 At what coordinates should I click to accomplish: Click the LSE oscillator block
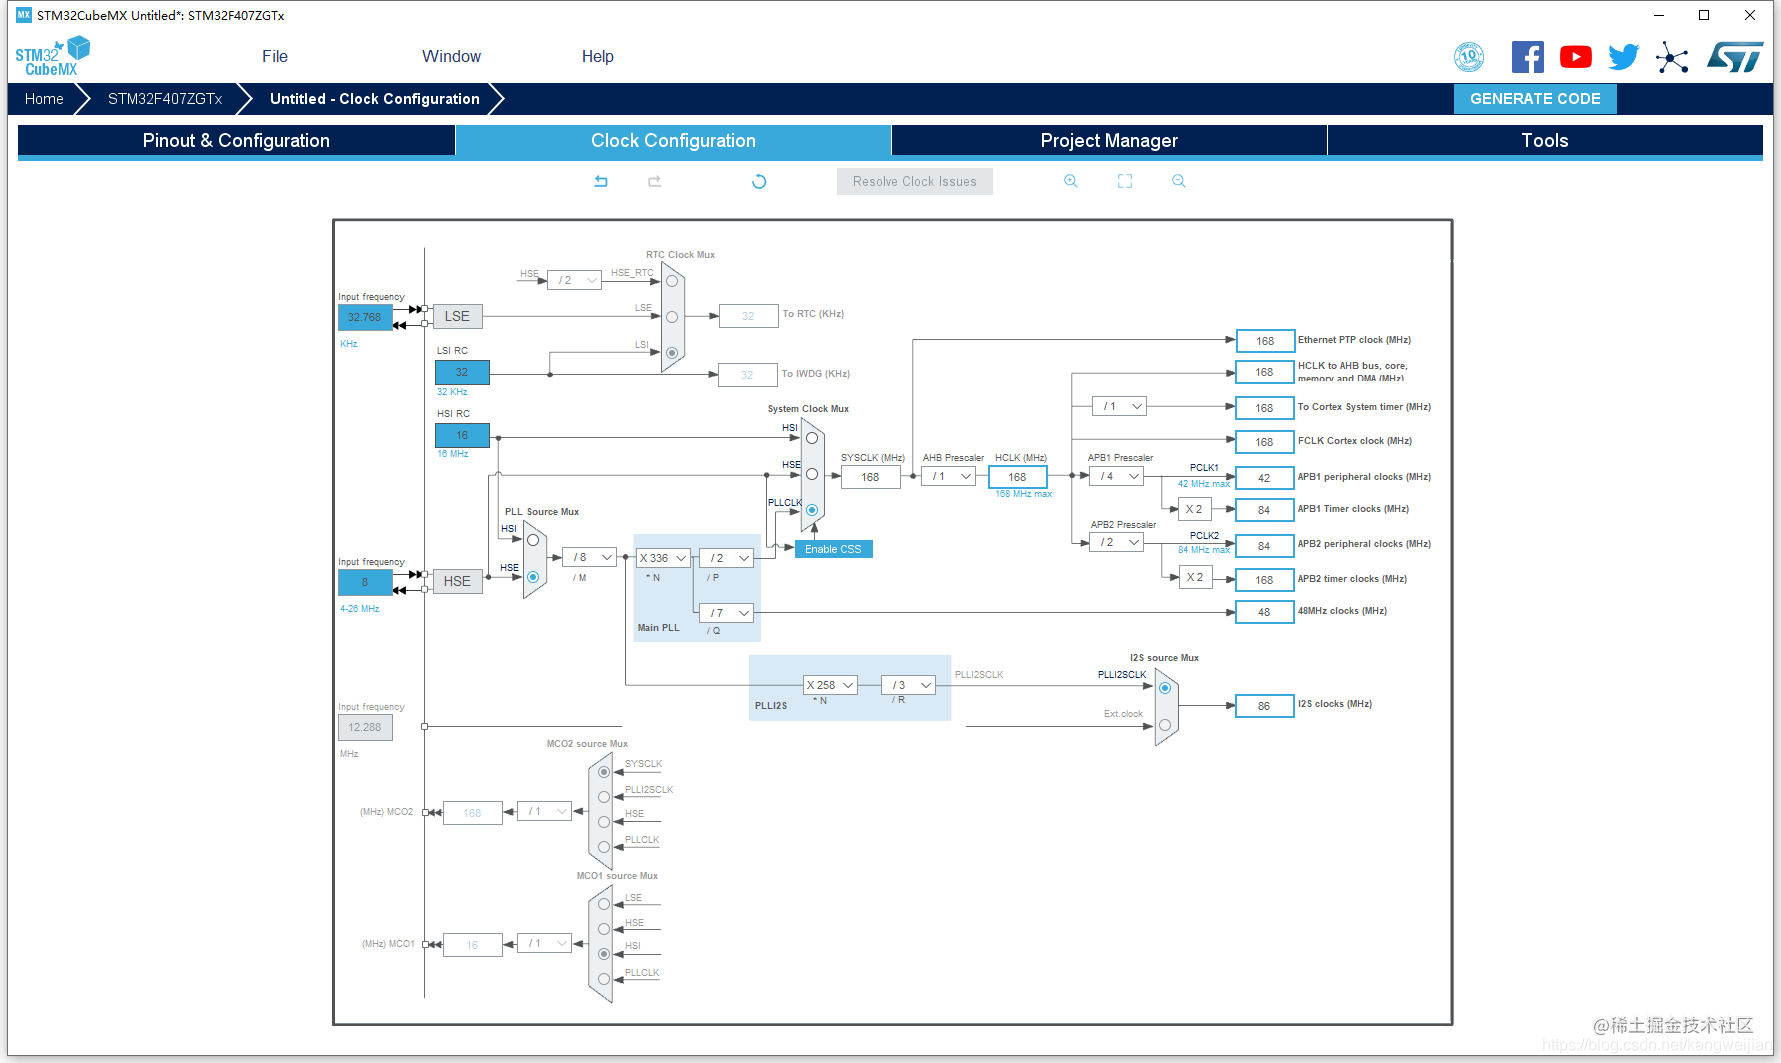coord(458,316)
